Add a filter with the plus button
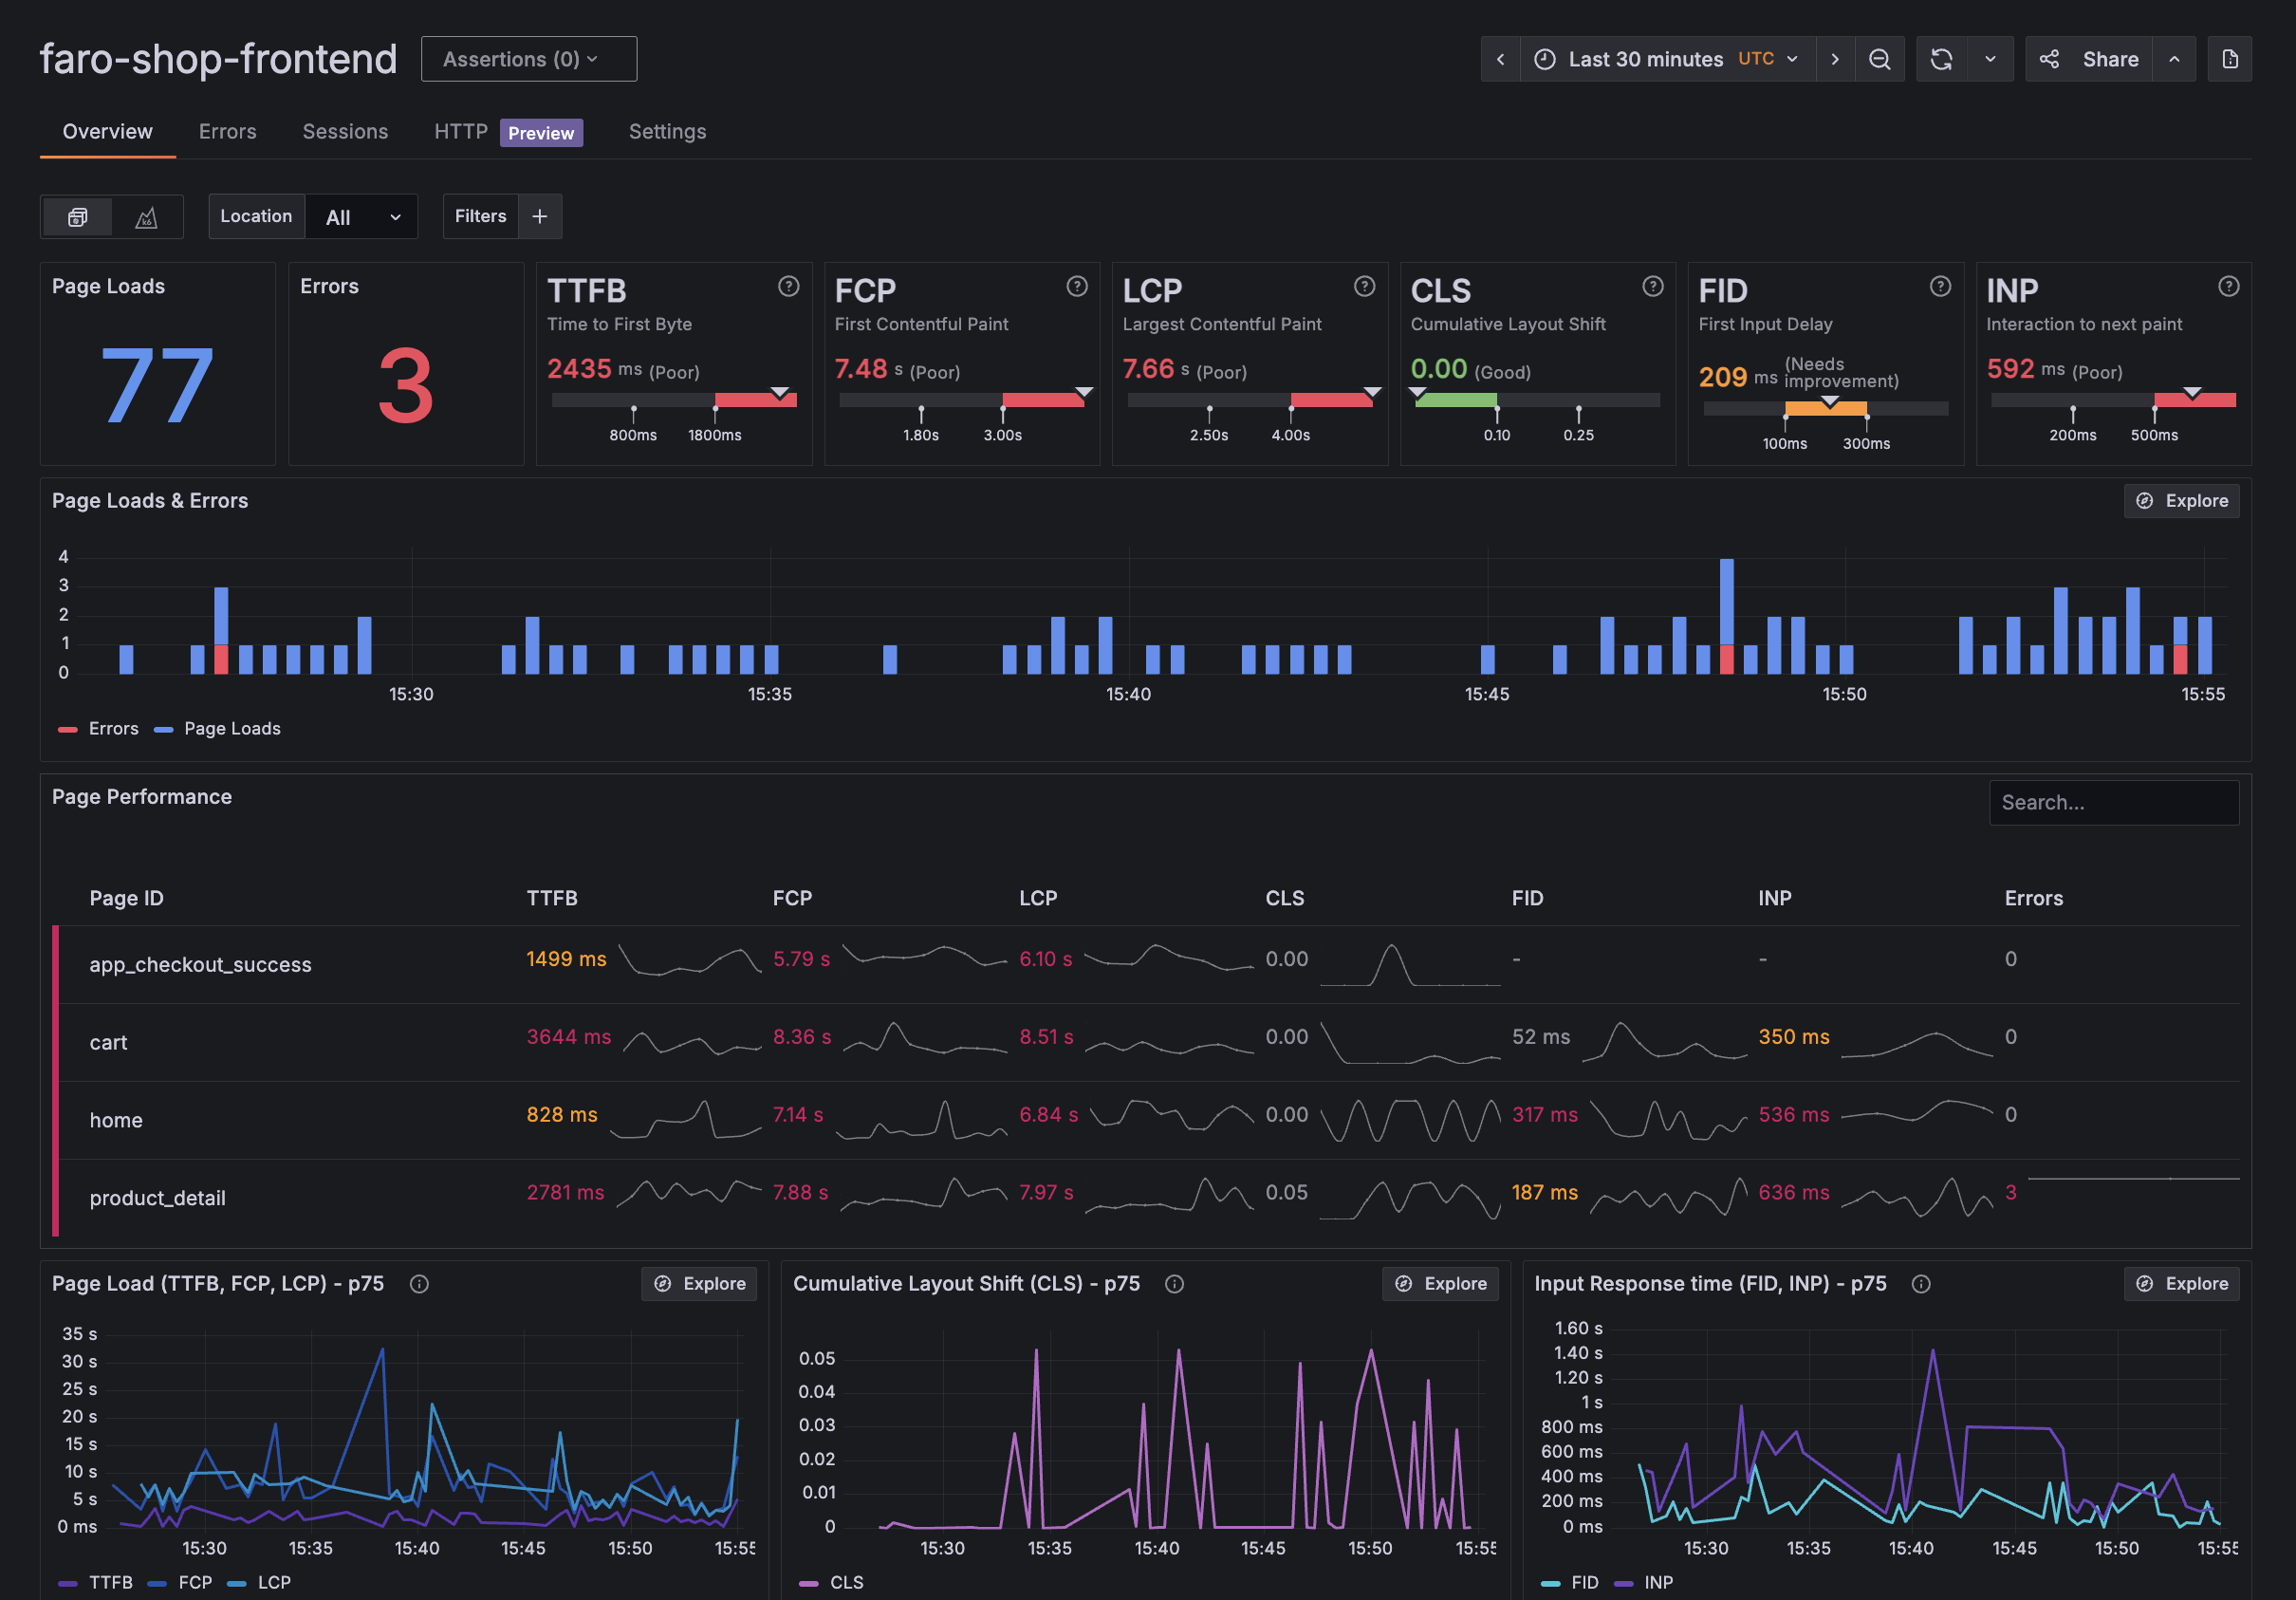The image size is (2296, 1600). click(539, 216)
